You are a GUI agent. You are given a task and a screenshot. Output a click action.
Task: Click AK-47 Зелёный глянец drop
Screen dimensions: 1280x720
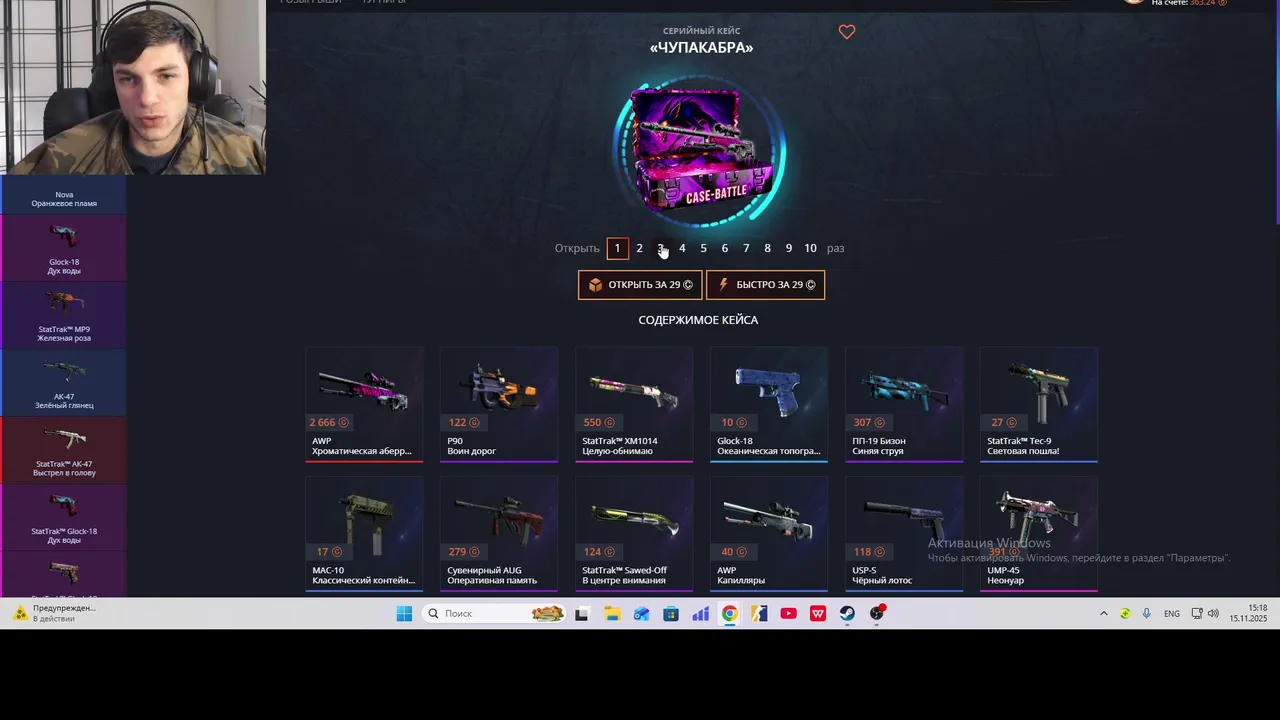click(63, 382)
